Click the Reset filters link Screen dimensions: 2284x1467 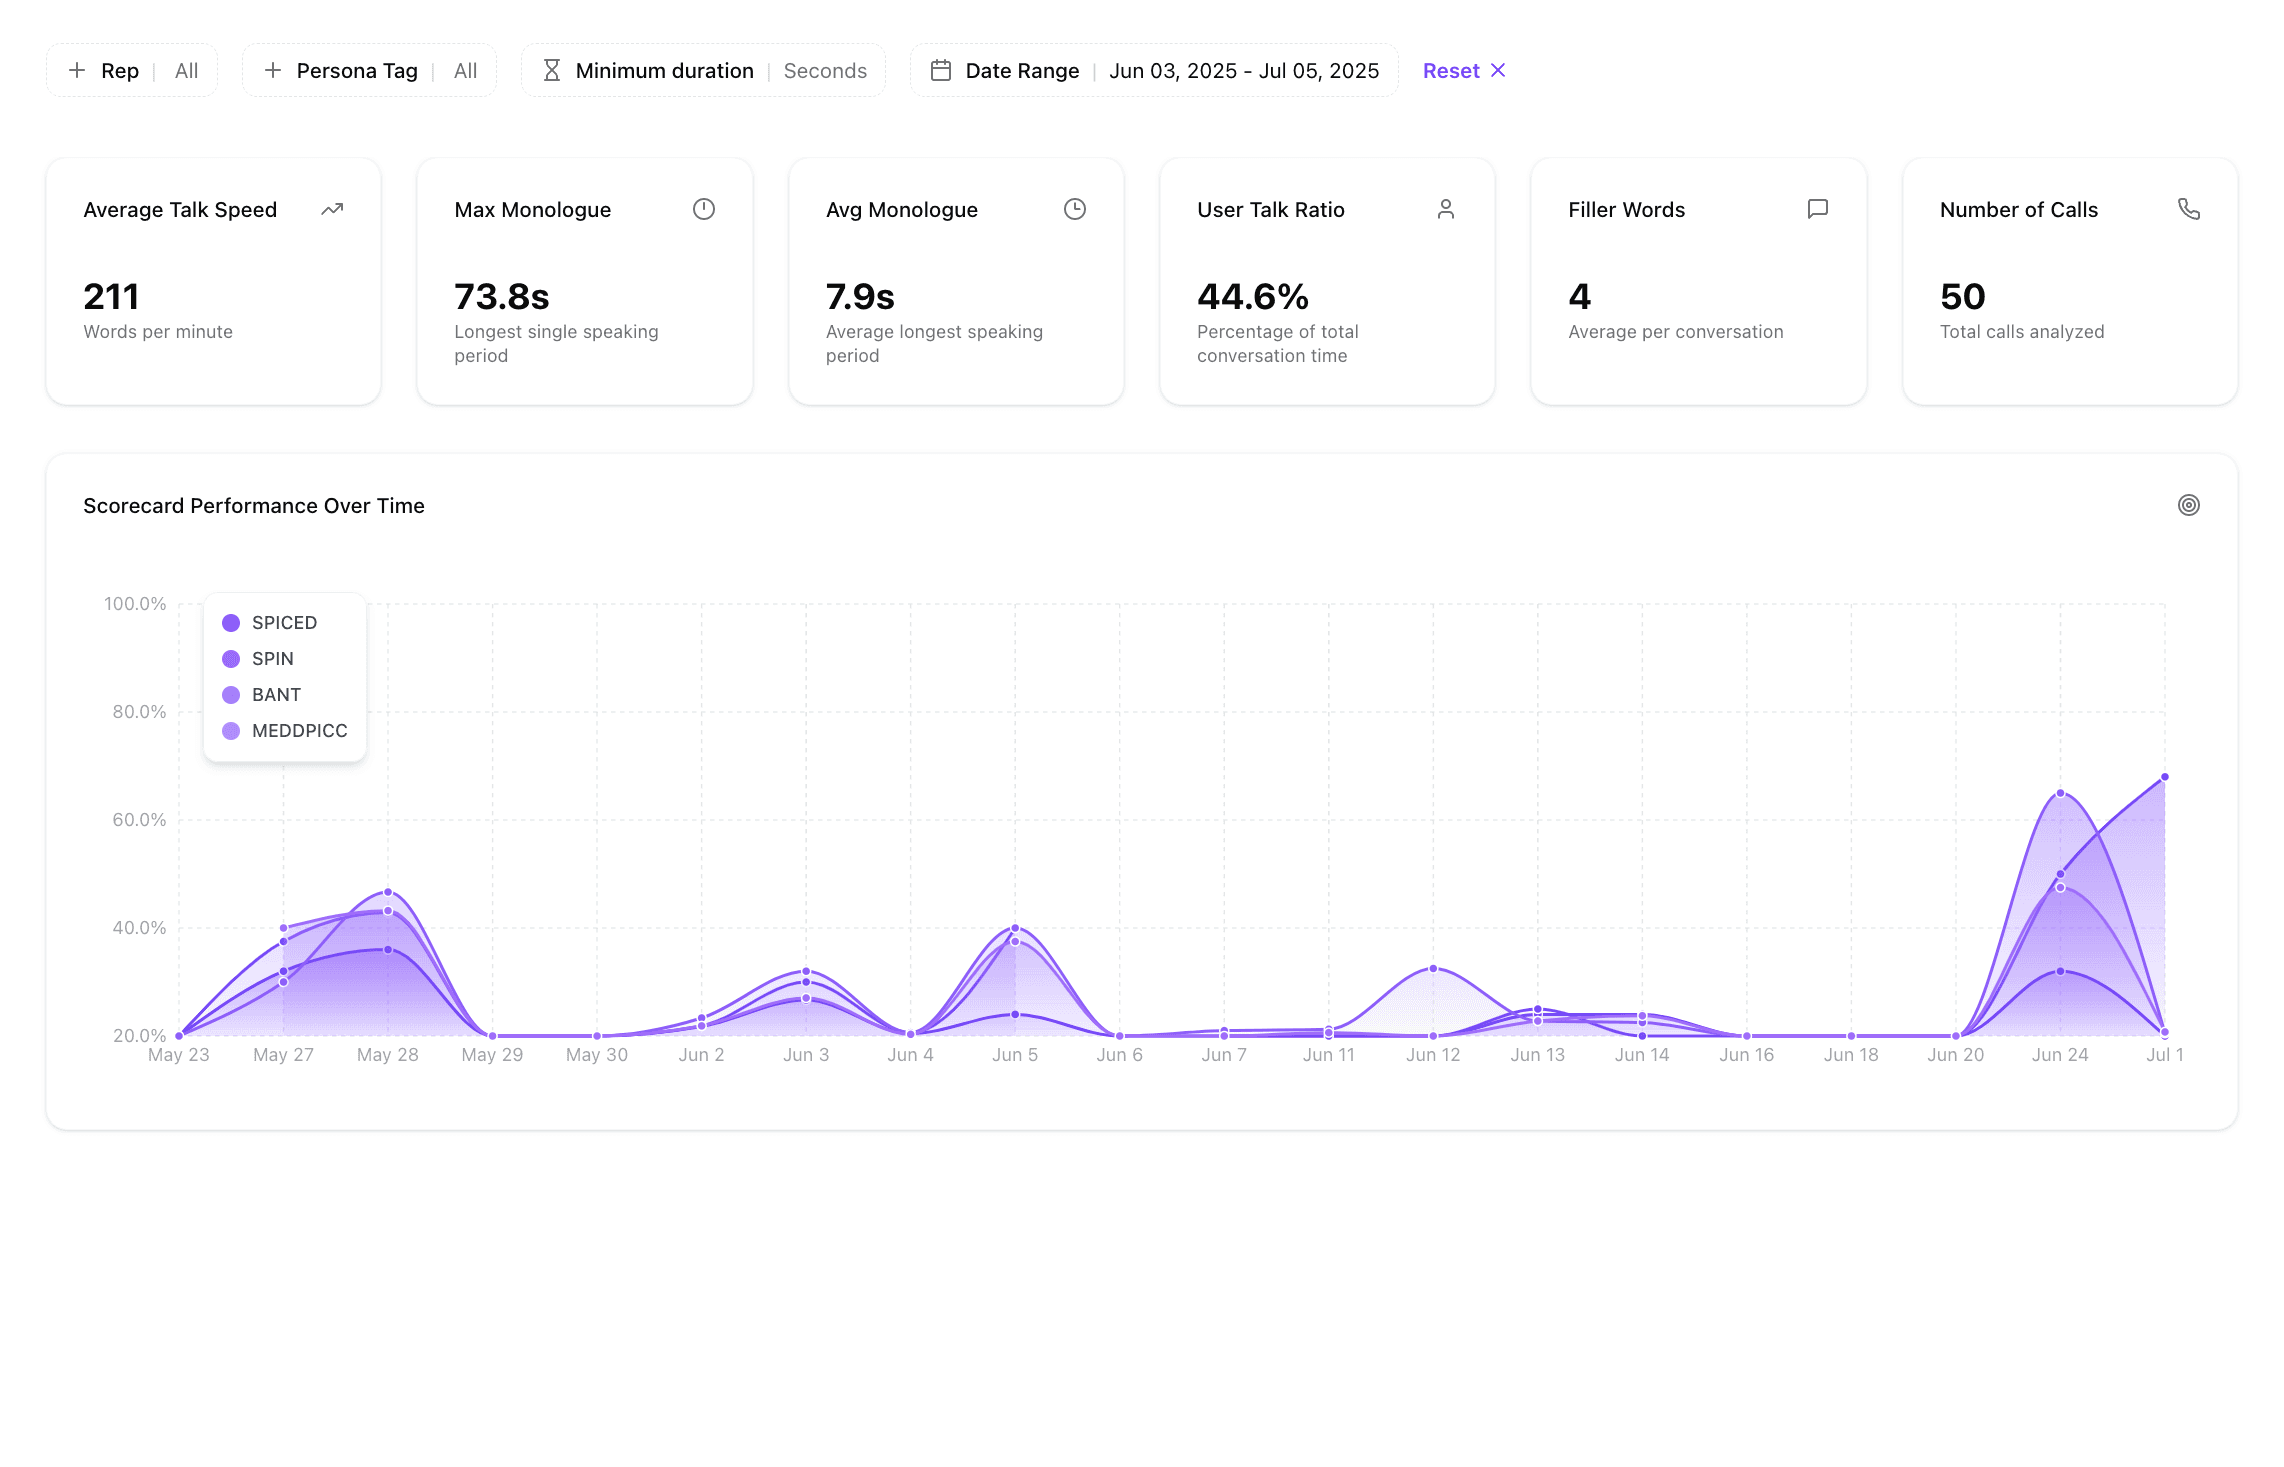[1451, 70]
